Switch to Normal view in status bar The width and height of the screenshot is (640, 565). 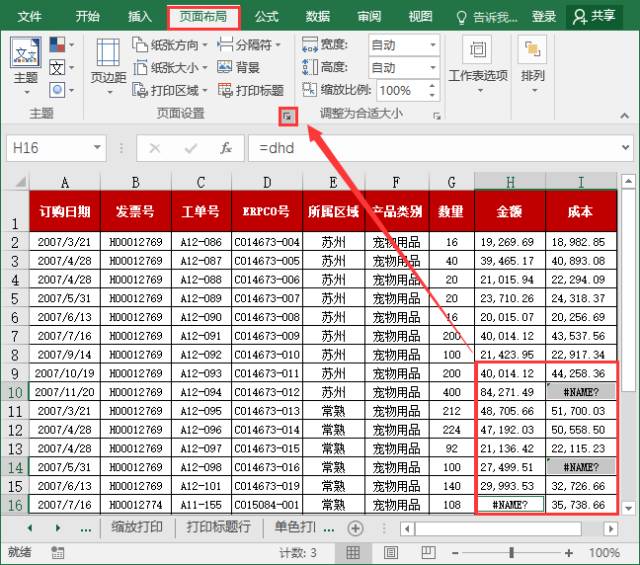pos(352,552)
